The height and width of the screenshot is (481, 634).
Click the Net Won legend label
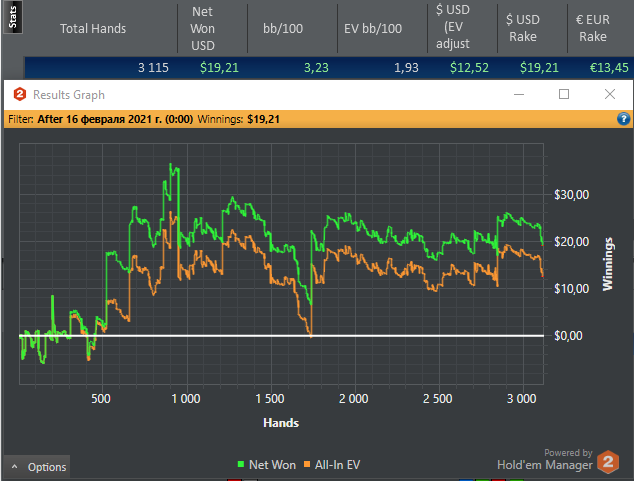273,465
